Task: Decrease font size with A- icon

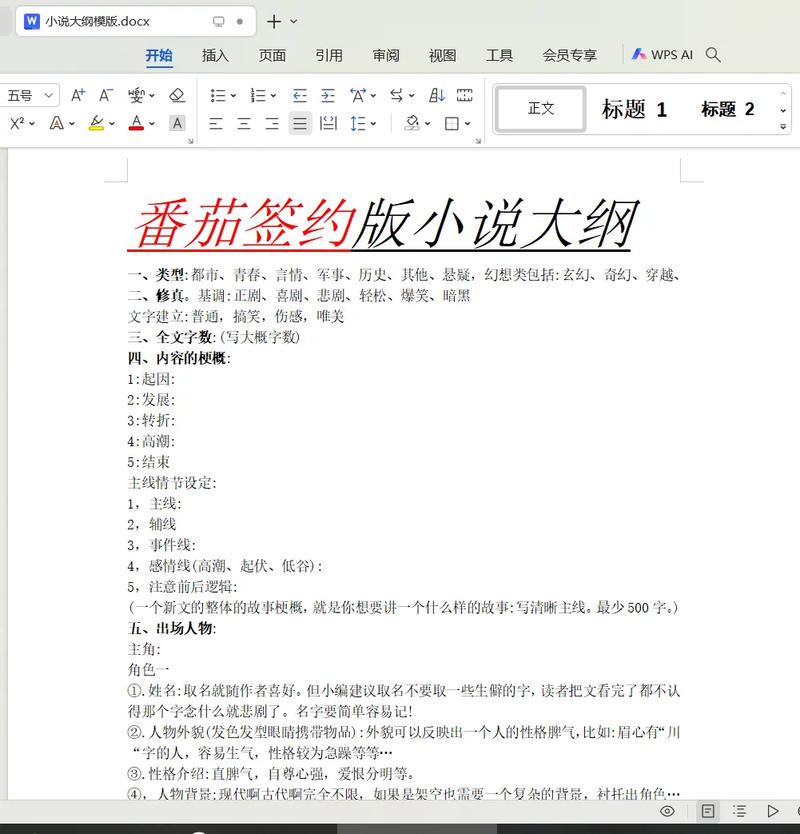Action: click(106, 95)
